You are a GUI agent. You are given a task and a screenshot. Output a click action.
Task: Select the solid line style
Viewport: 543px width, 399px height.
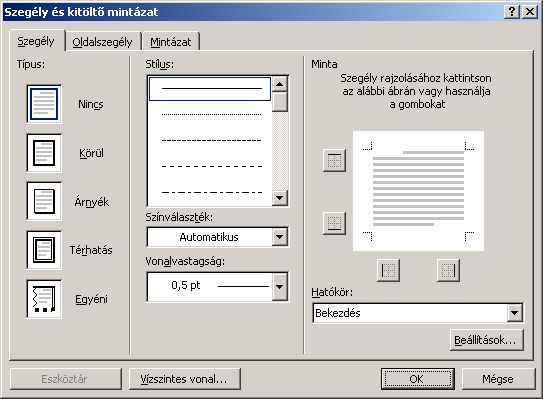pyautogui.click(x=210, y=89)
